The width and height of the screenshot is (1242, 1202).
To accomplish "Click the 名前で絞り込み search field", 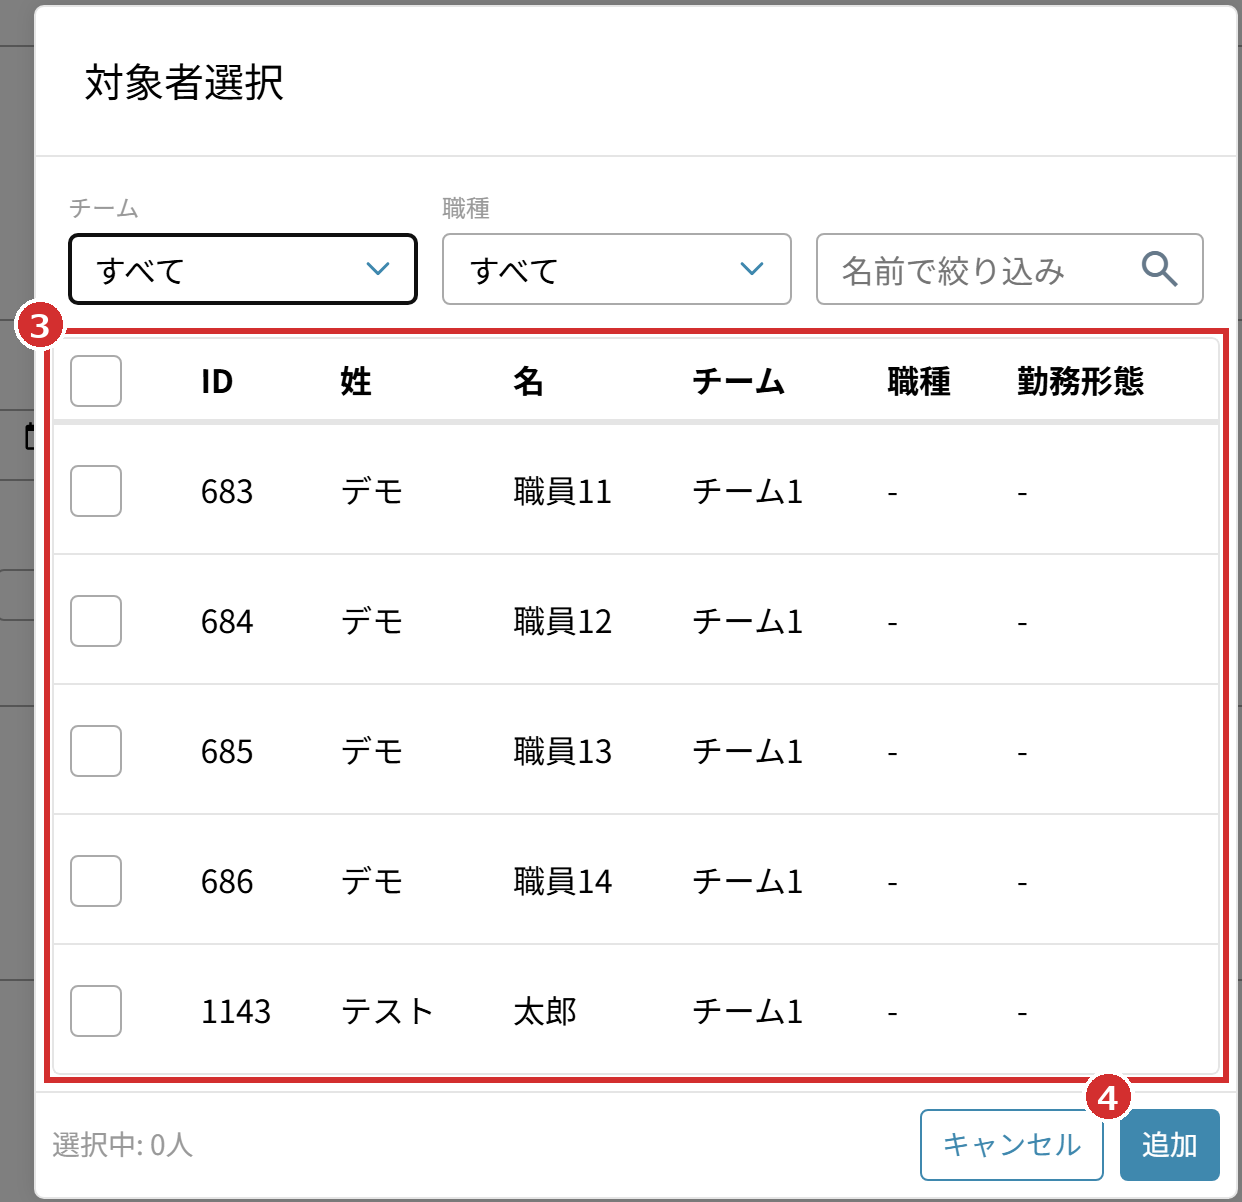I will point(1010,269).
